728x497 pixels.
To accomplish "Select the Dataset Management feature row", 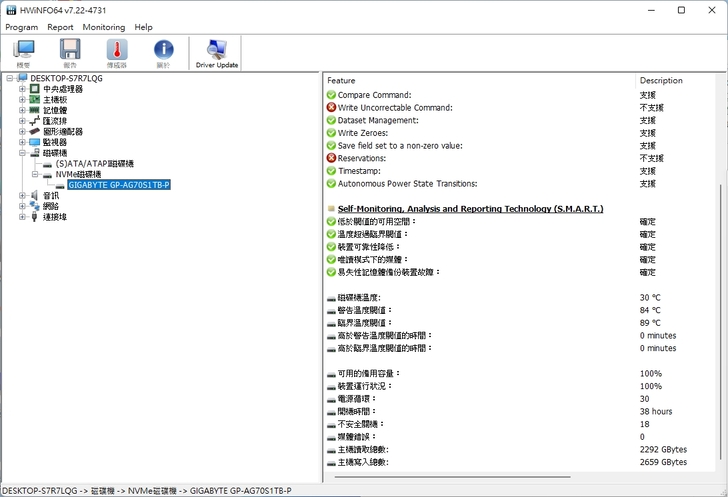I will [378, 120].
